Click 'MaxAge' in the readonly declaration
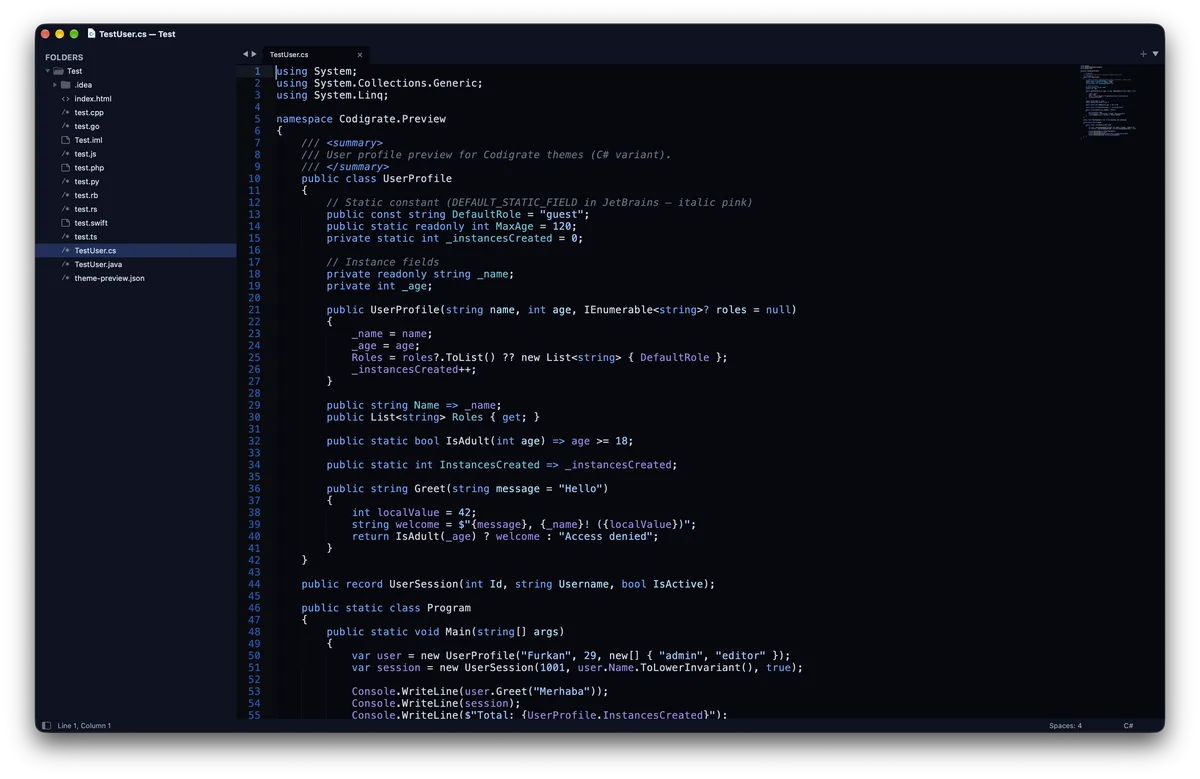The height and width of the screenshot is (779, 1200). (515, 227)
